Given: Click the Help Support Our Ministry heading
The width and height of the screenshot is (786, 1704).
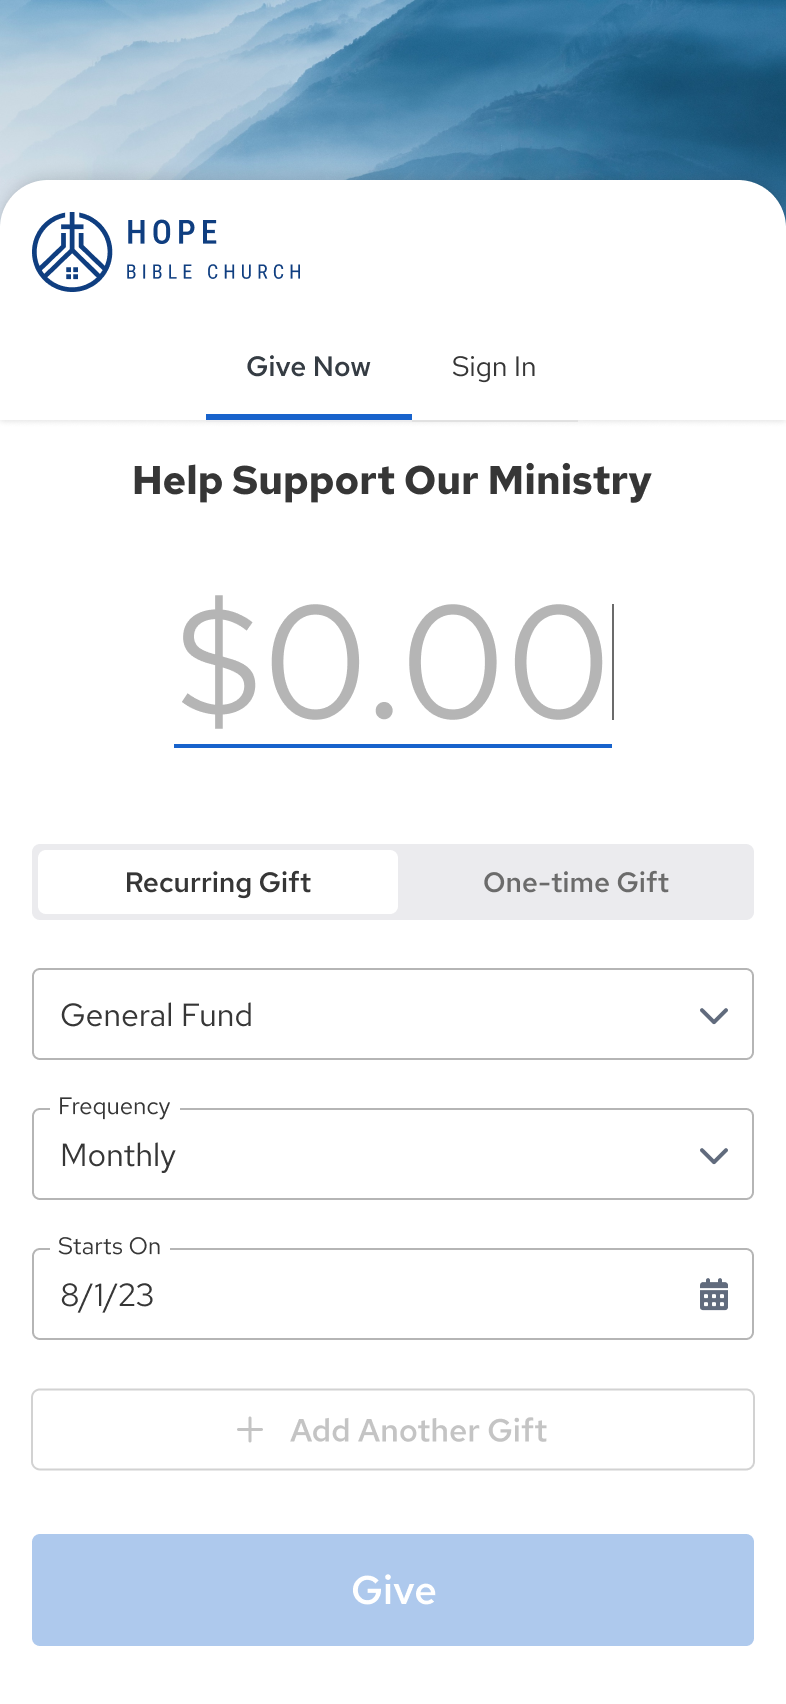Looking at the screenshot, I should [x=392, y=481].
